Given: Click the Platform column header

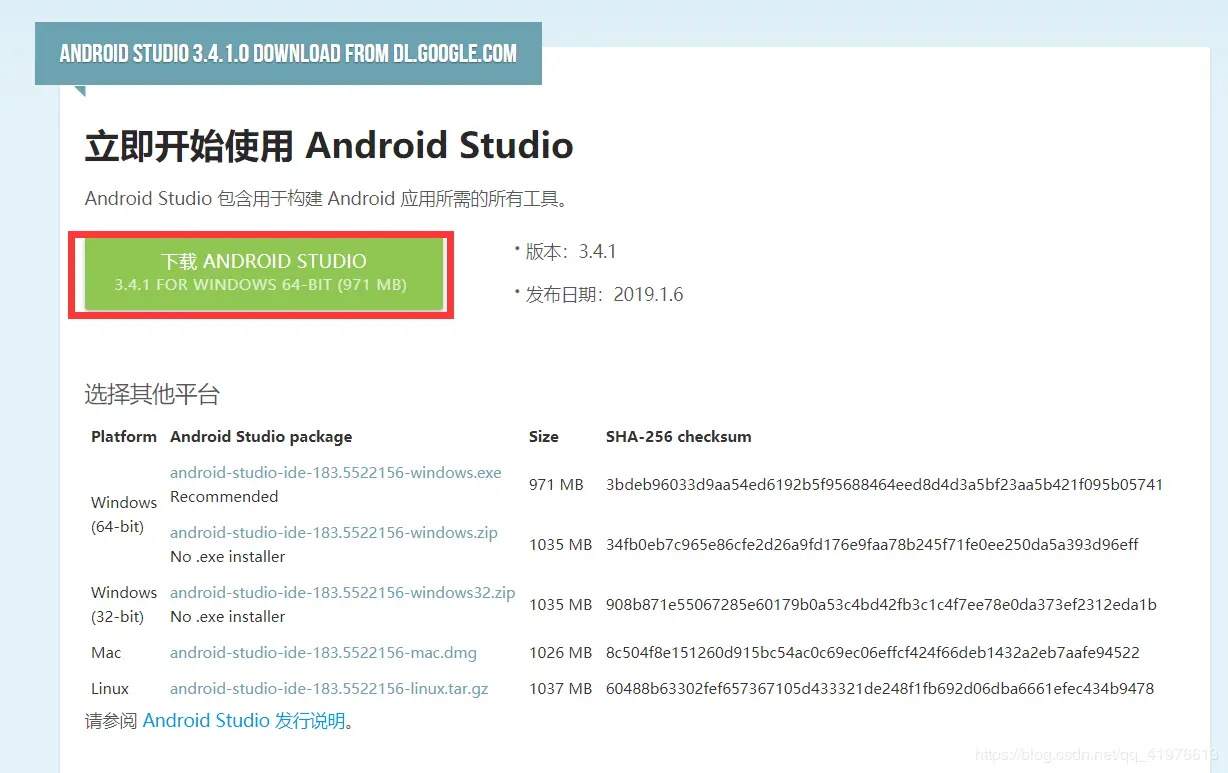Looking at the screenshot, I should point(124,436).
